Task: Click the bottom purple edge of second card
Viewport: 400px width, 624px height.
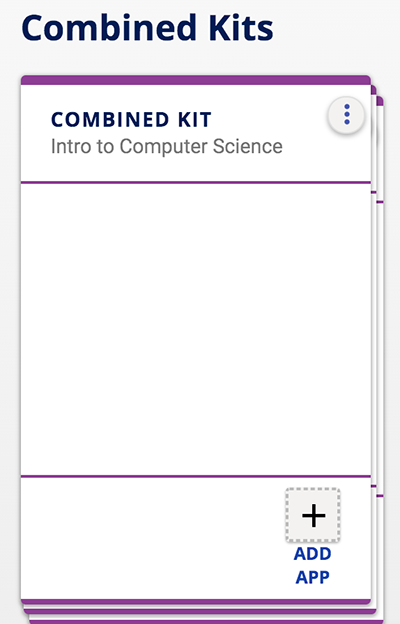Action: coord(199,611)
